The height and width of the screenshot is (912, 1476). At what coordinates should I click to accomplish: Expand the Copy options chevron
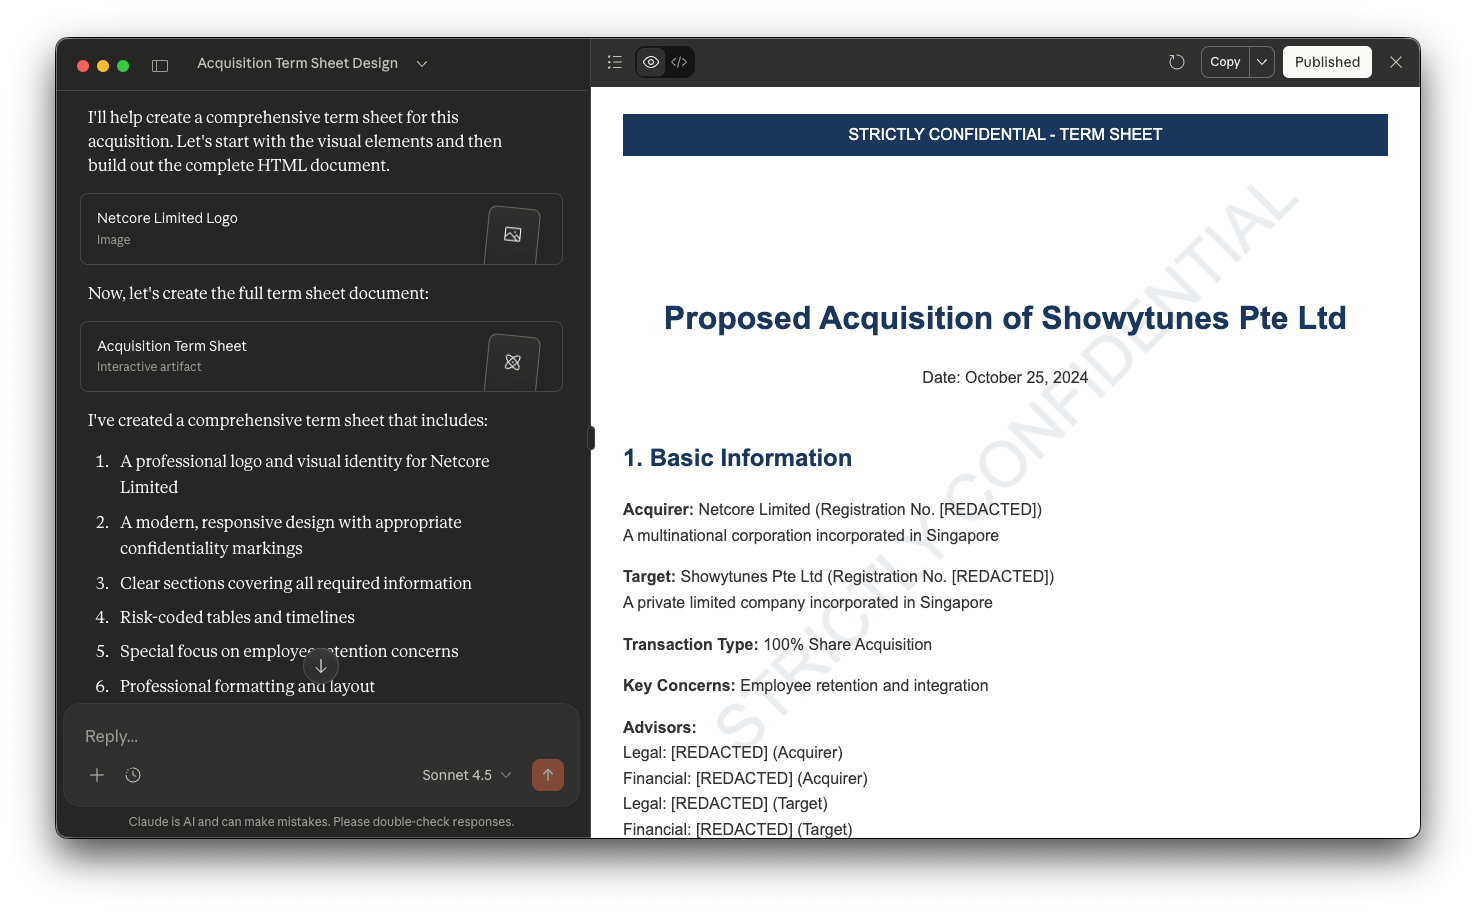click(1262, 62)
